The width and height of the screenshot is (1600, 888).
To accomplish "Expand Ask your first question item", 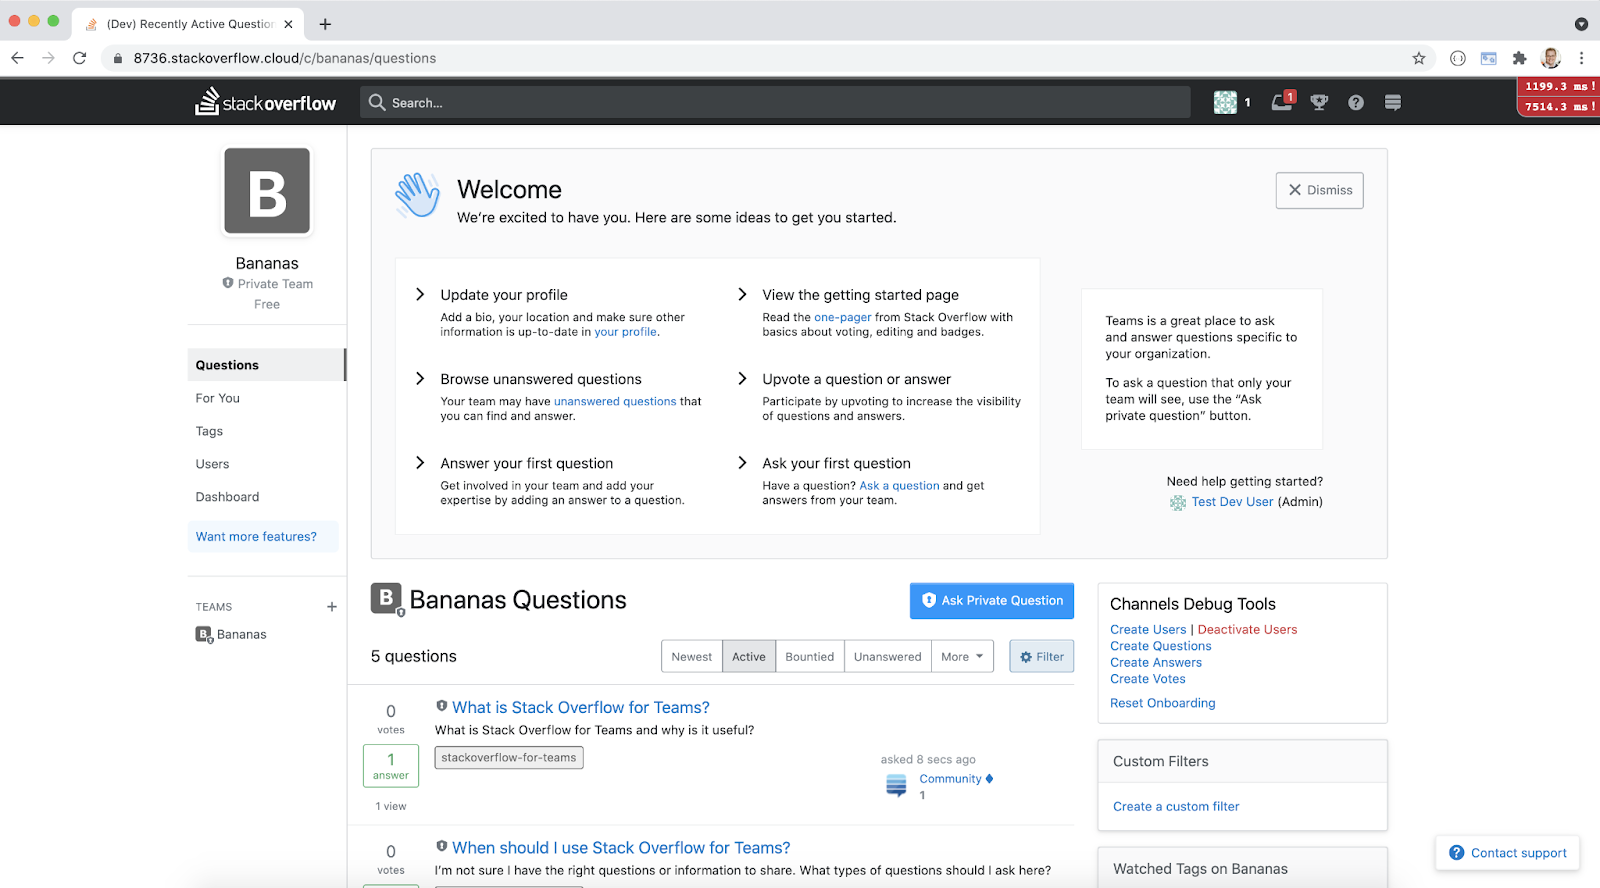I will [x=743, y=462].
